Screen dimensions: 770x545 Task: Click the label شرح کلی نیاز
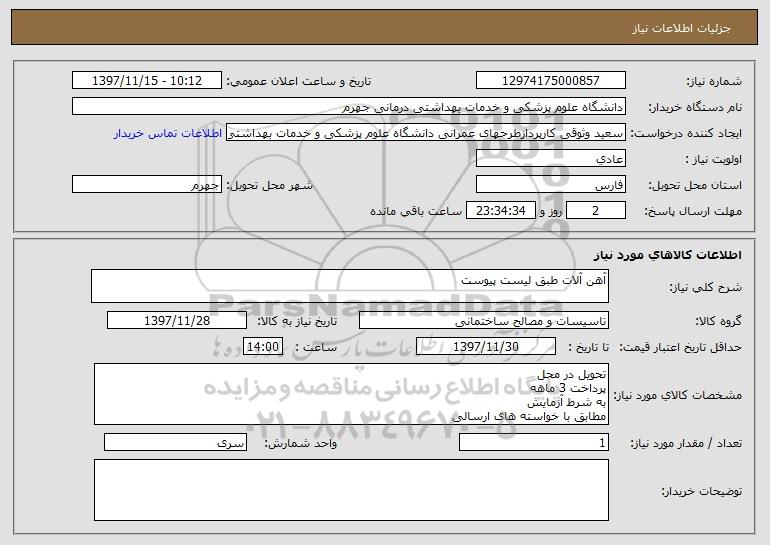pyautogui.click(x=706, y=288)
